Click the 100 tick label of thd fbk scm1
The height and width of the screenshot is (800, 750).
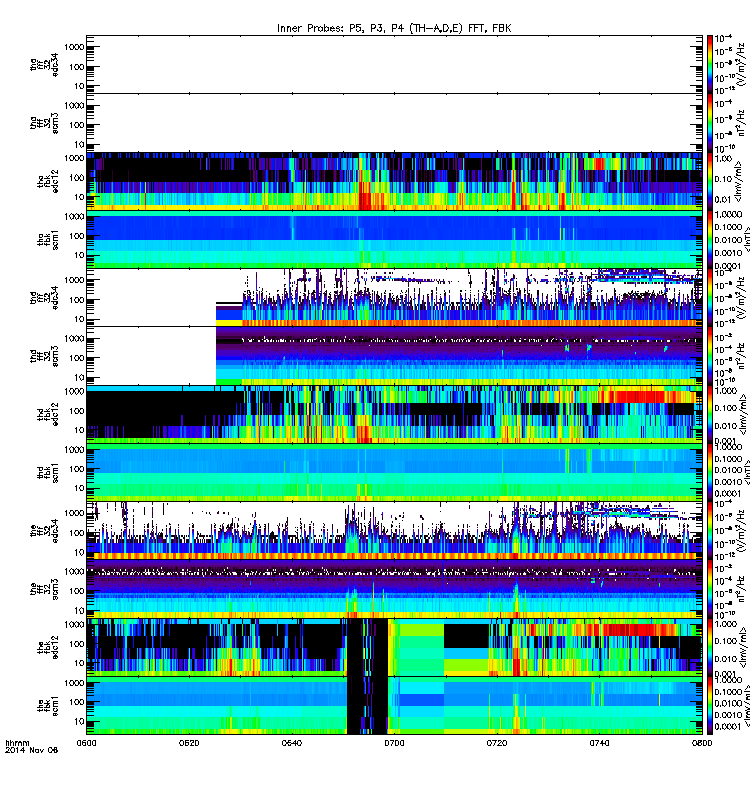tap(77, 469)
